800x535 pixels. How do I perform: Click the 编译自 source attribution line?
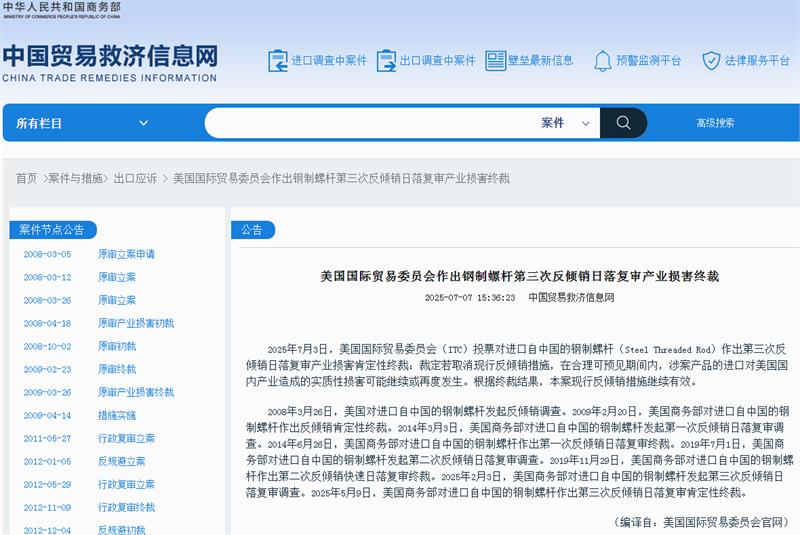(x=702, y=522)
